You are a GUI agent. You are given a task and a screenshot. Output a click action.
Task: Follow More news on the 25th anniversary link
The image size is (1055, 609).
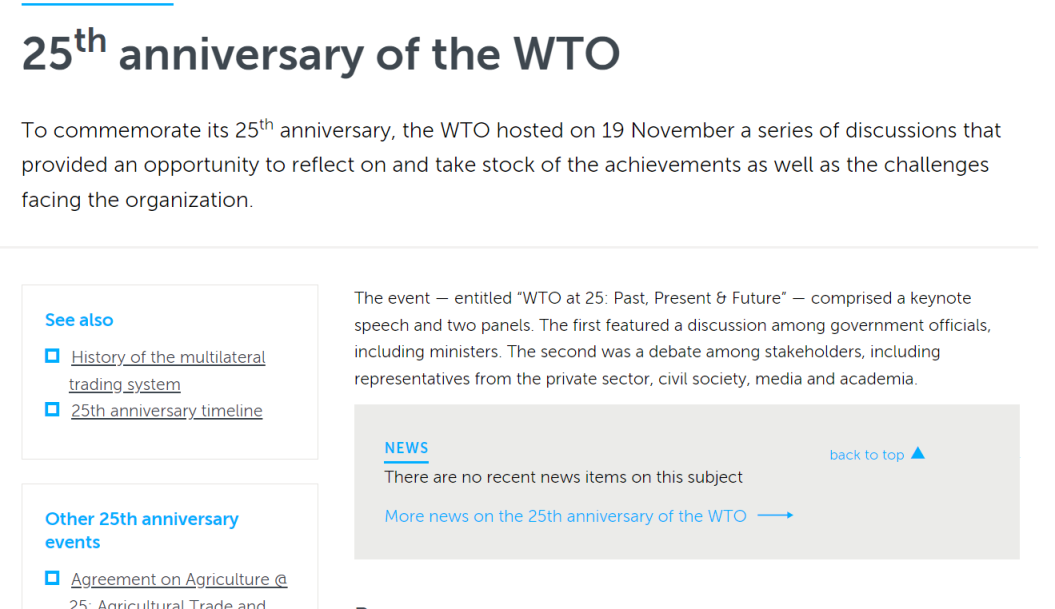(565, 516)
